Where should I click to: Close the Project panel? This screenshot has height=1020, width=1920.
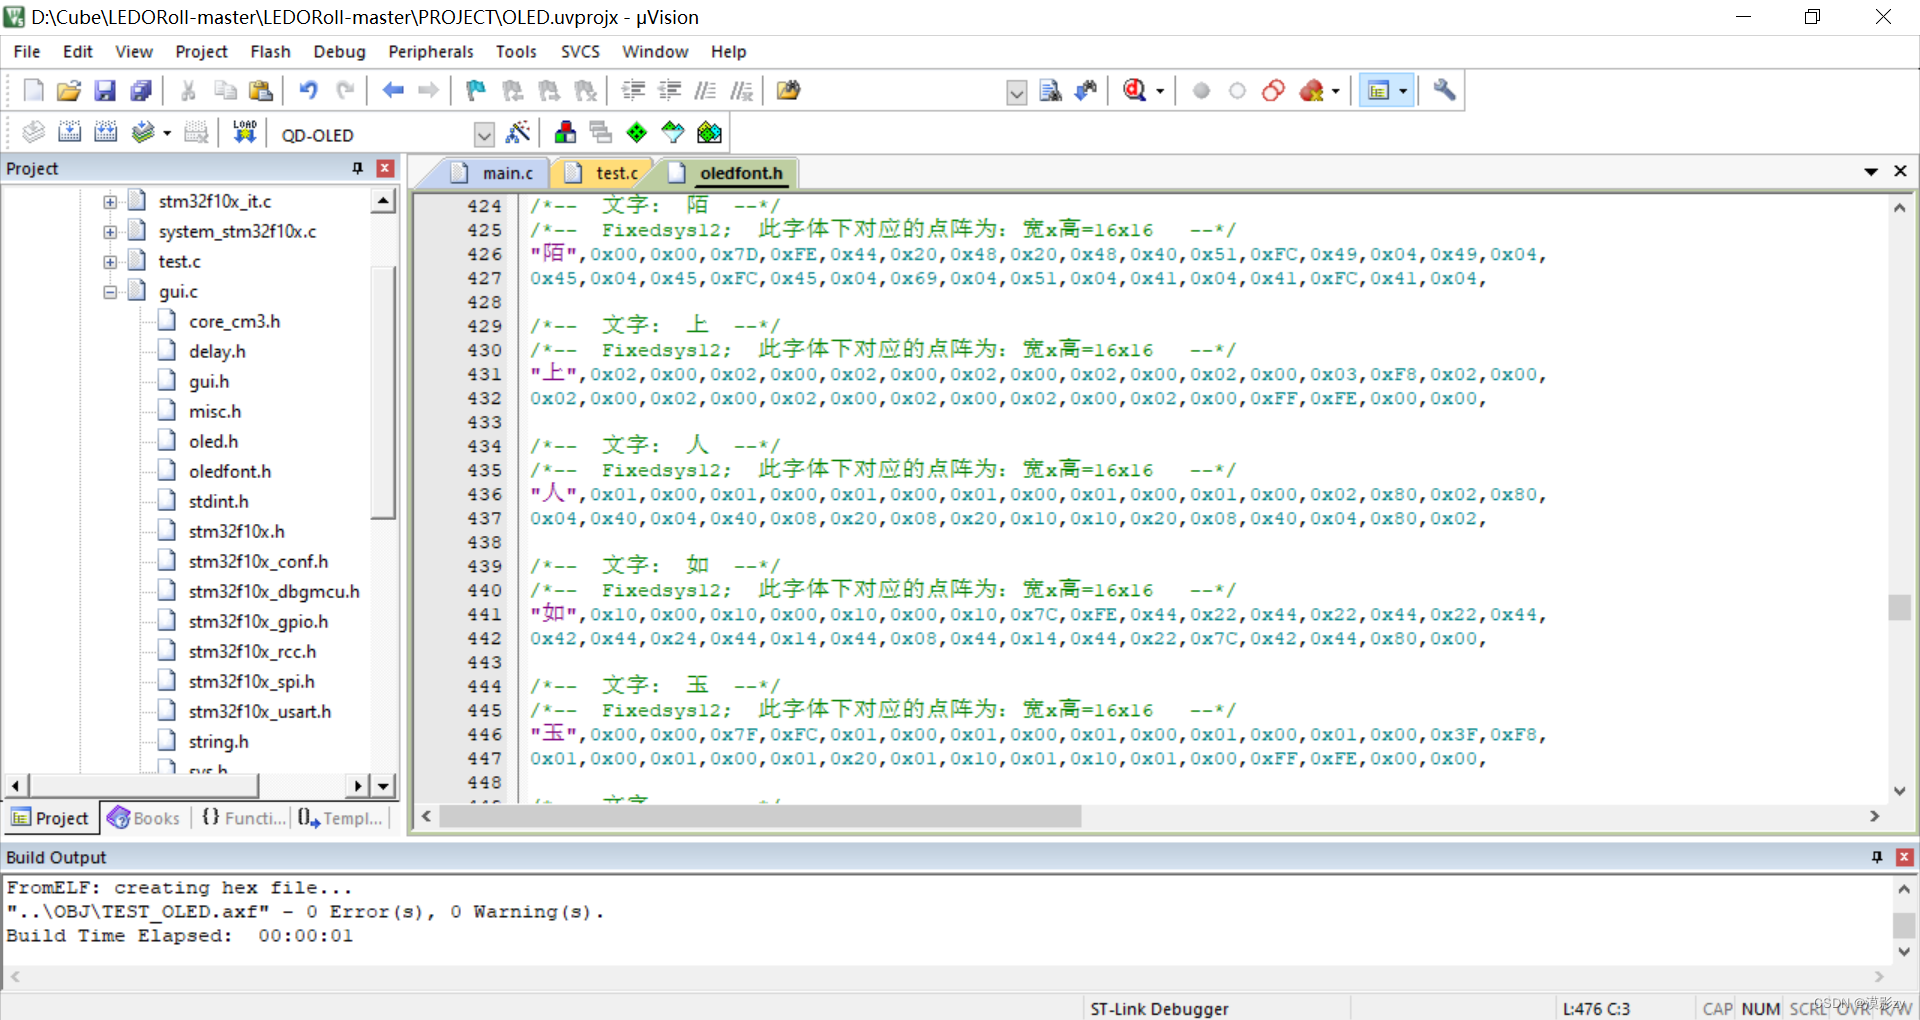[x=385, y=168]
